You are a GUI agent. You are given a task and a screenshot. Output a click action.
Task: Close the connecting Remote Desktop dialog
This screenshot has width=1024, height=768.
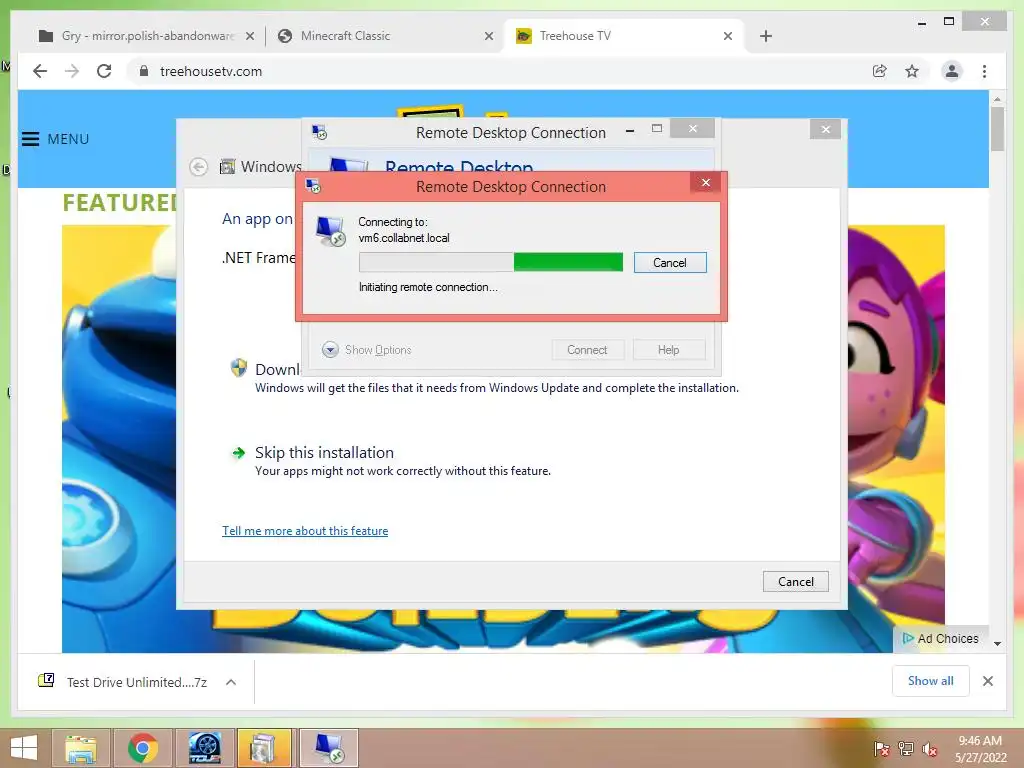pyautogui.click(x=705, y=182)
